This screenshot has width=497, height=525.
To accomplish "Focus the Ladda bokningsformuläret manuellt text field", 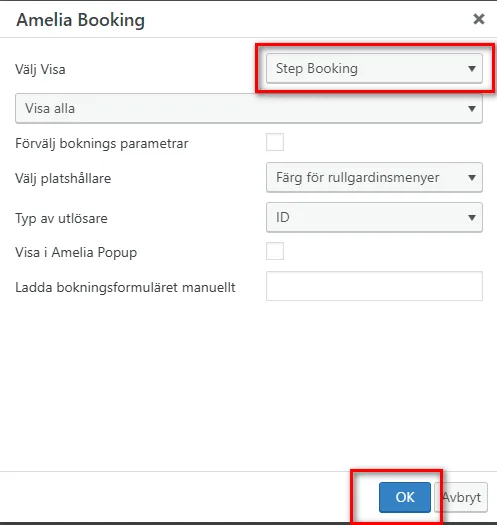I will [374, 286].
